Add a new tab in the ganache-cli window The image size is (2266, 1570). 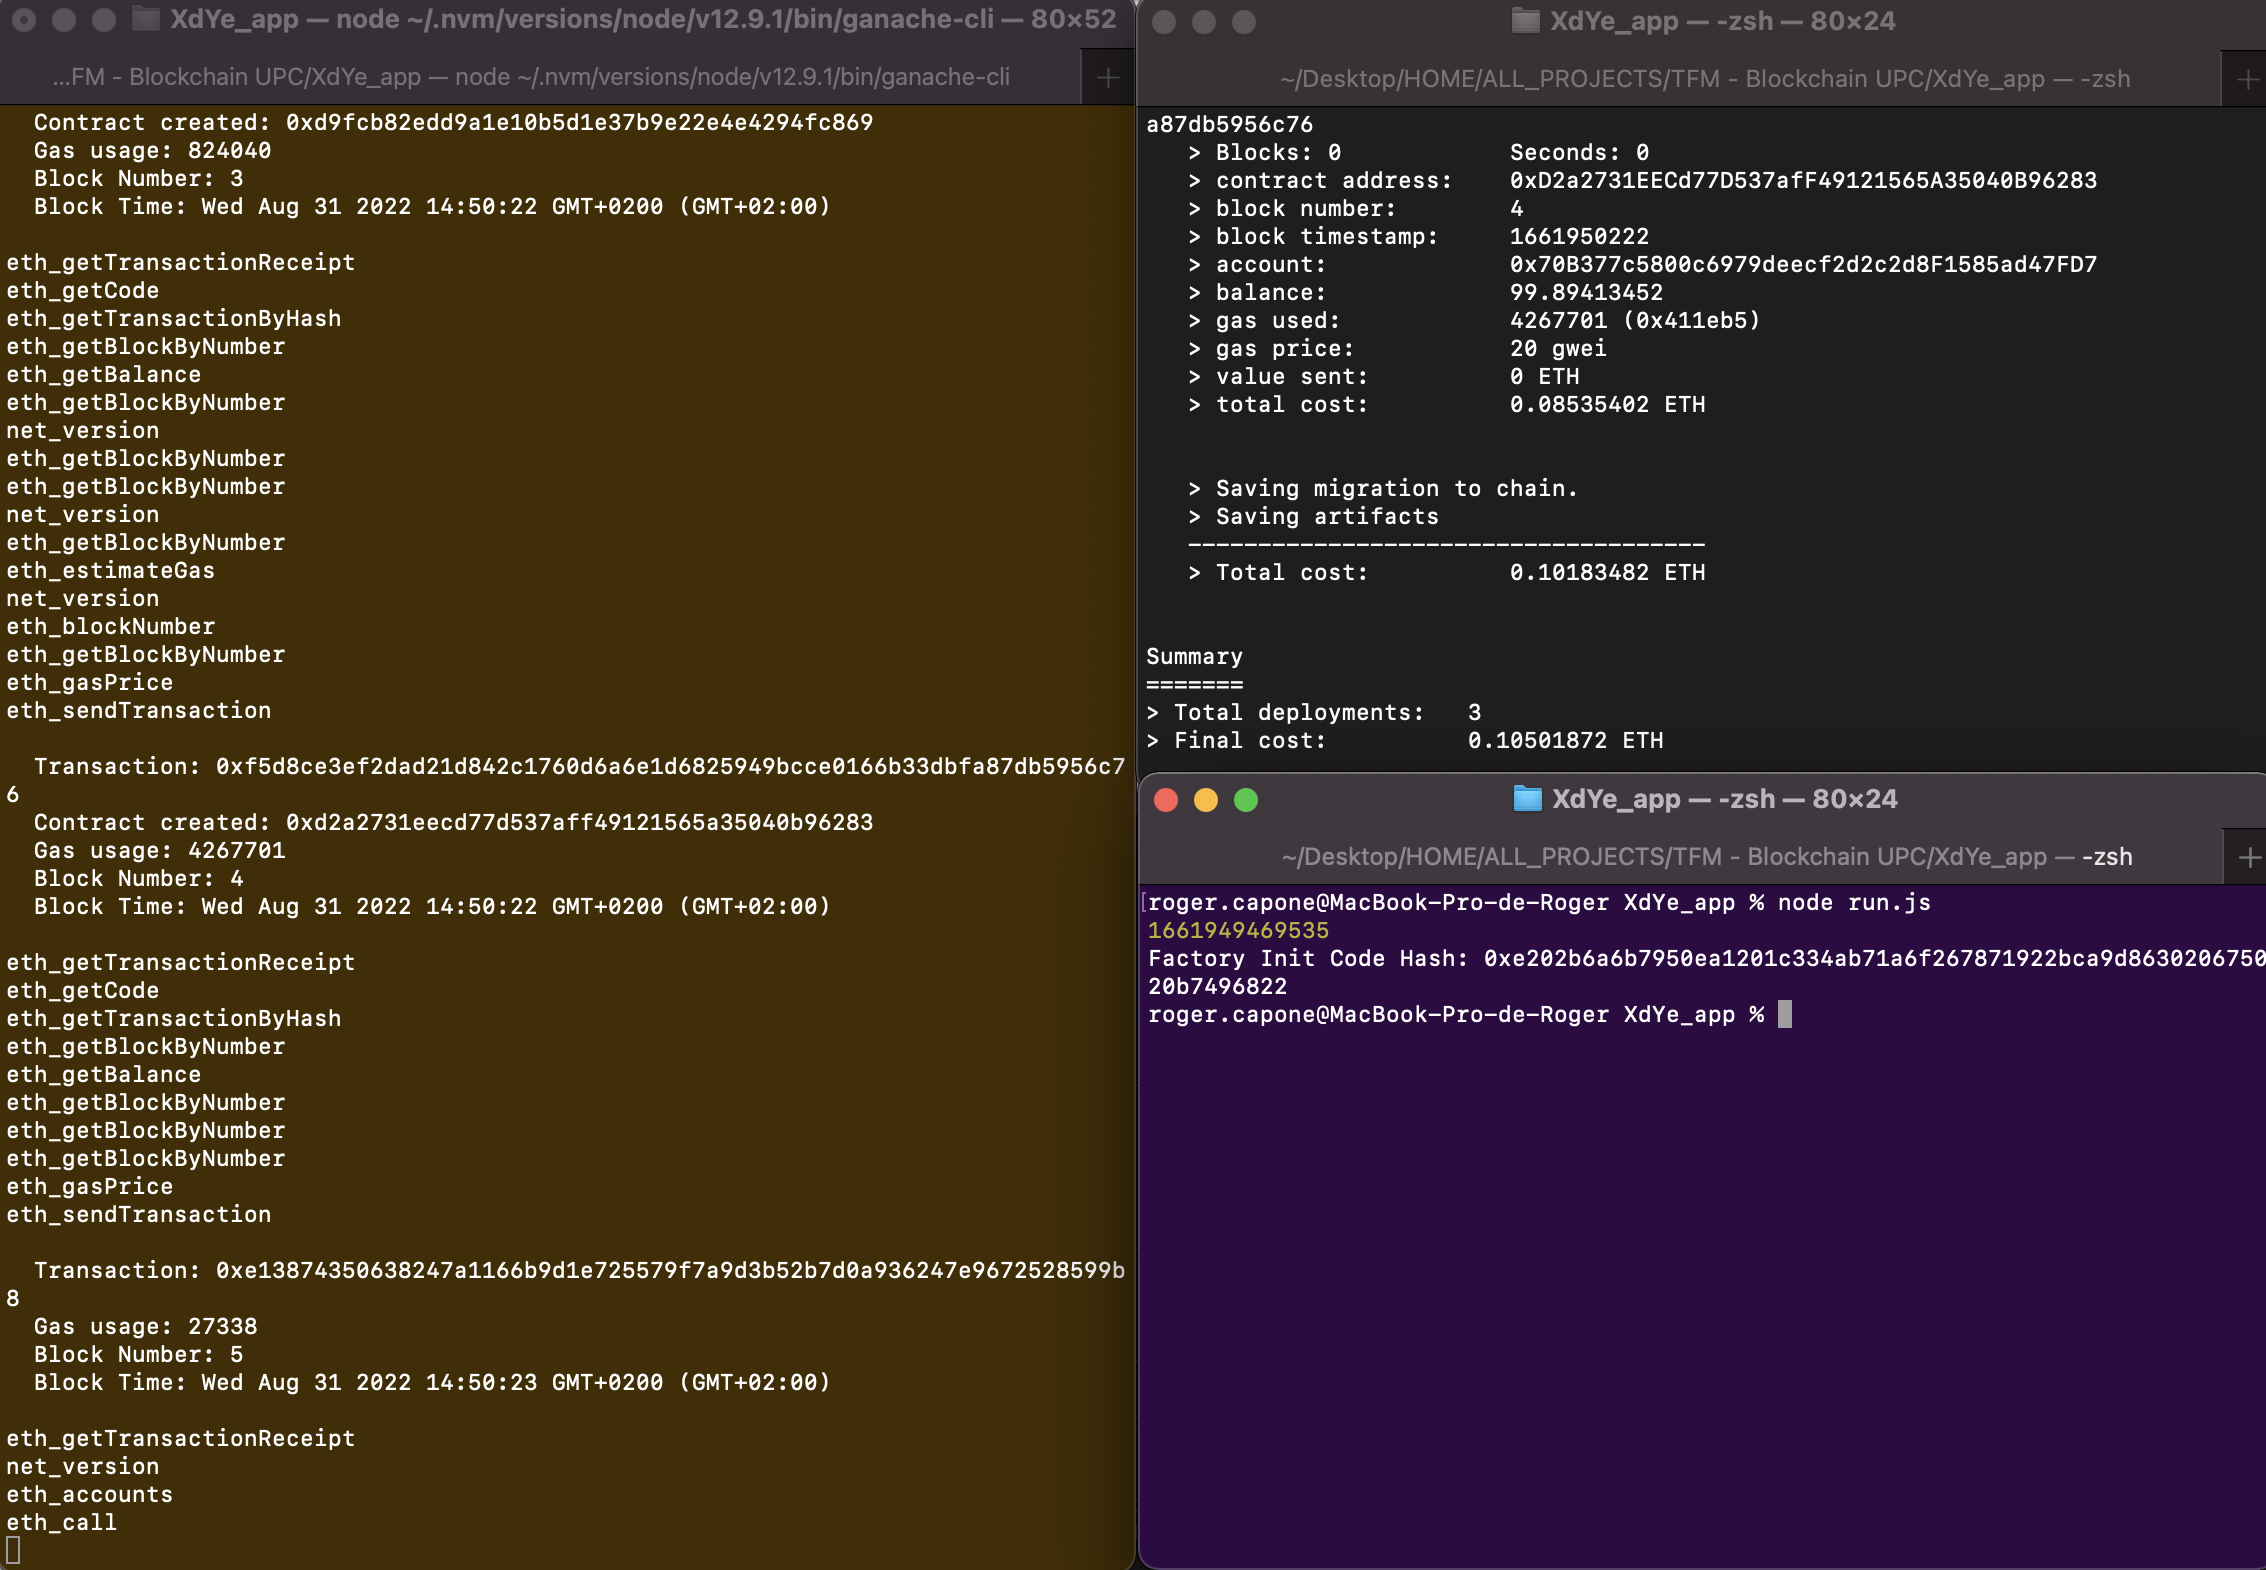click(1107, 77)
